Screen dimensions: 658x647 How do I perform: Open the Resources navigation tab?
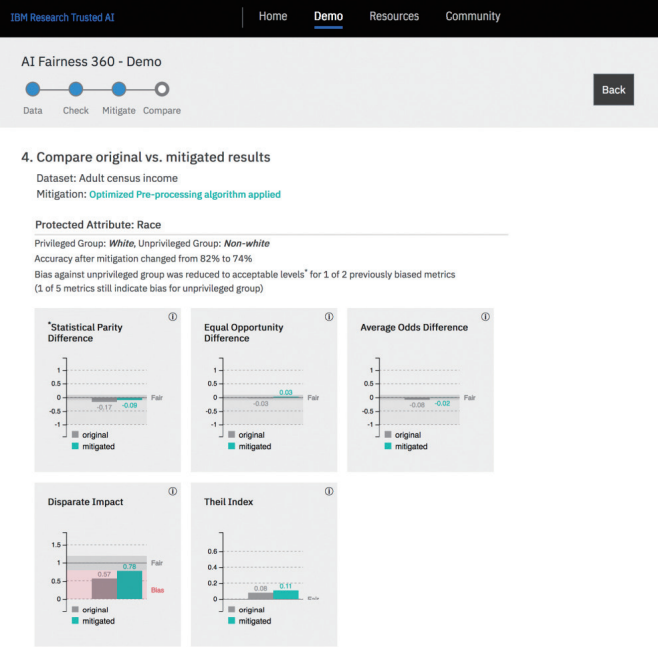point(394,16)
